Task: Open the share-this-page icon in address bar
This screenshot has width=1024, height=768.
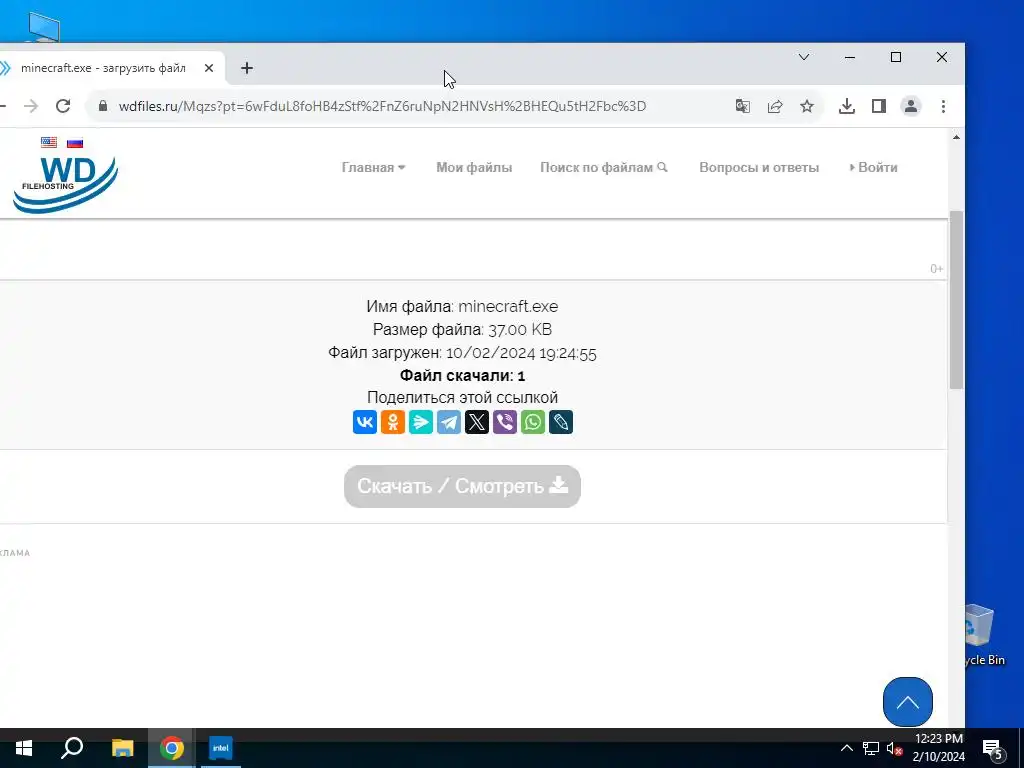Action: pyautogui.click(x=775, y=106)
